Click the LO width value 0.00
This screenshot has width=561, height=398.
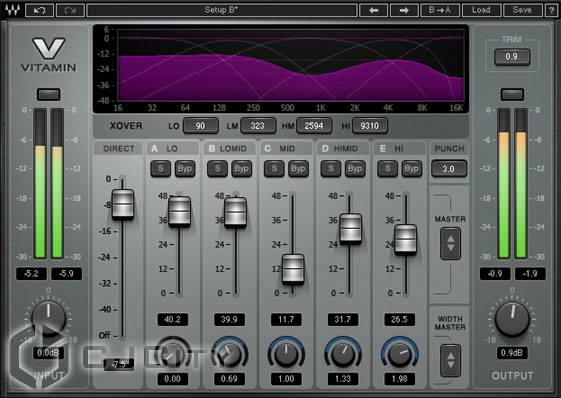pyautogui.click(x=172, y=379)
